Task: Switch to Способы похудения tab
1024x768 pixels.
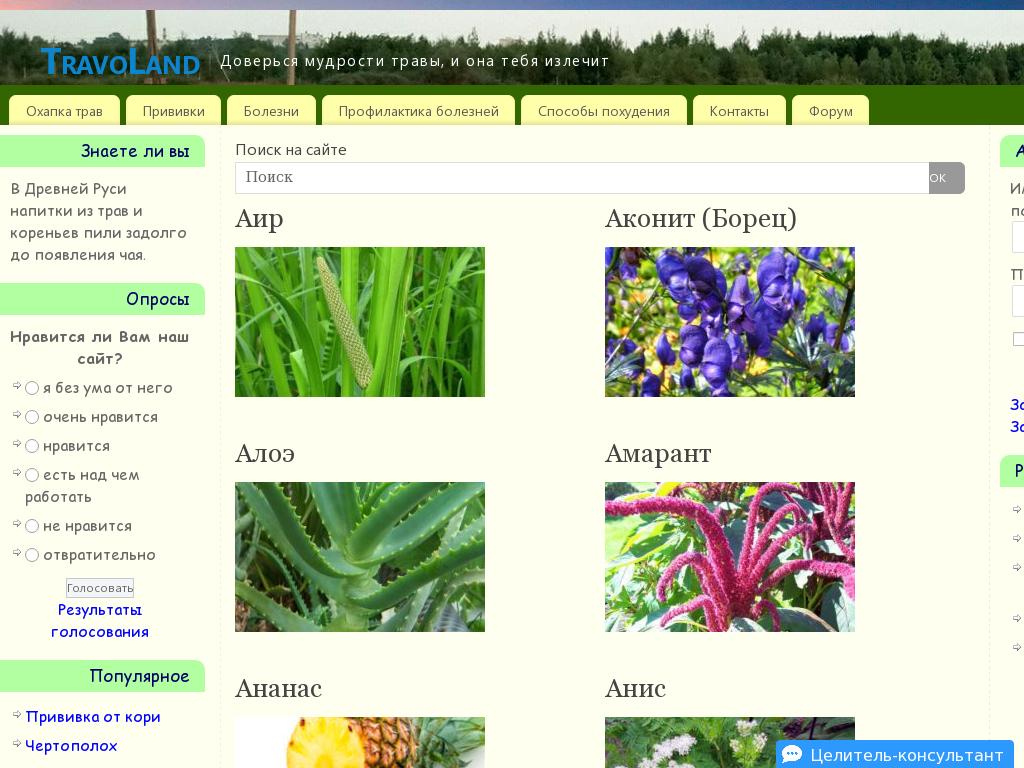Action: 604,111
